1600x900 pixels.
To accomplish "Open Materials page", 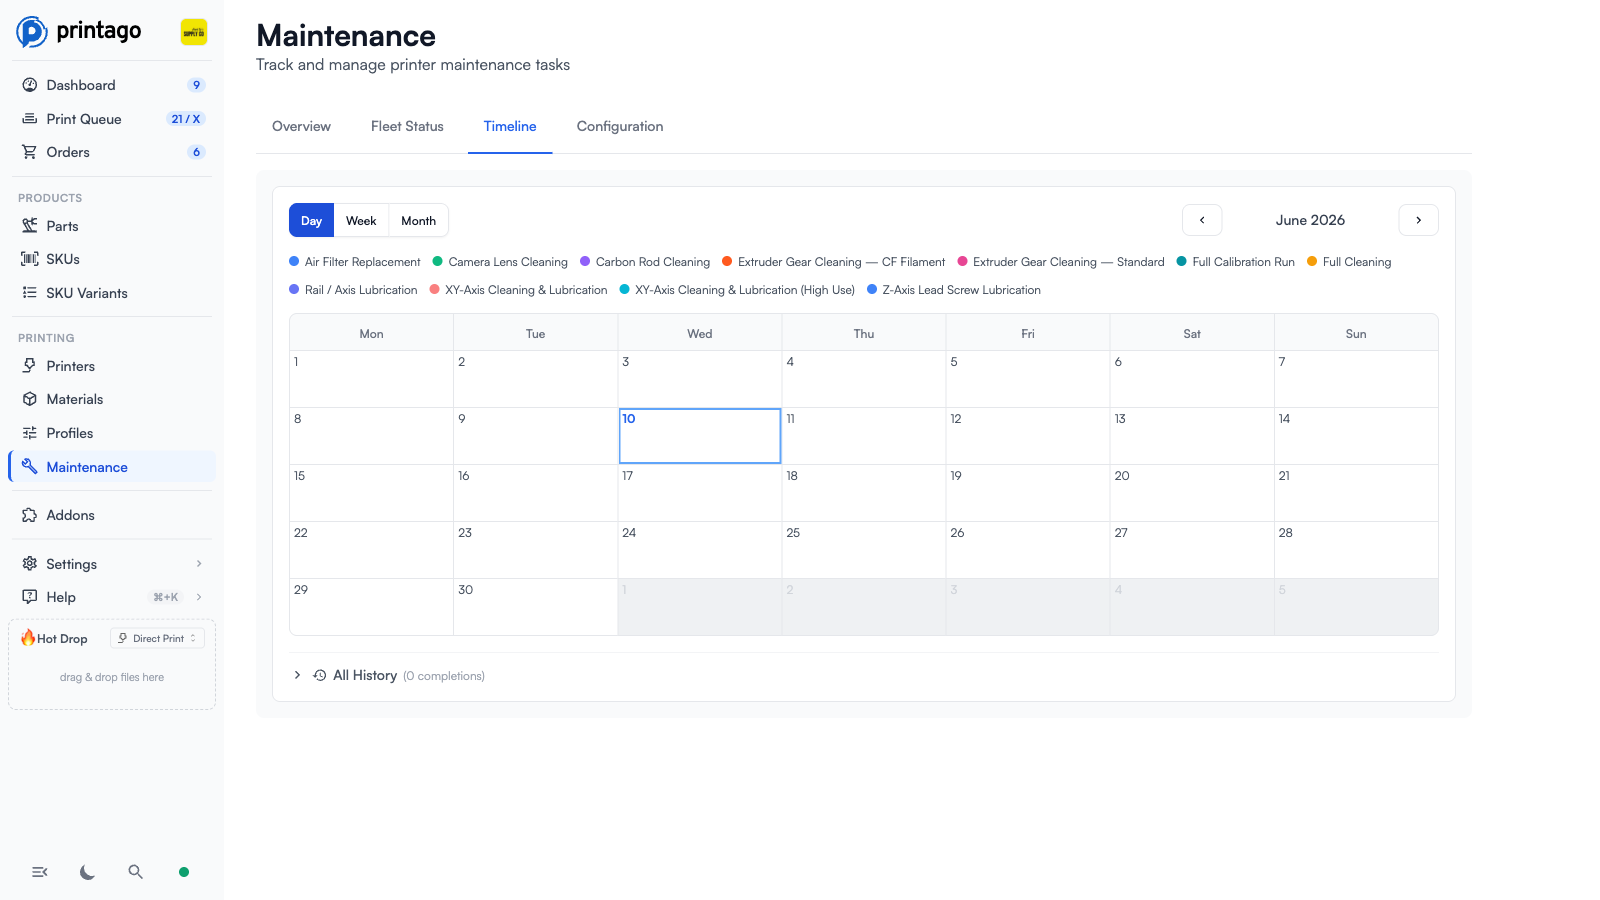I will coord(112,399).
